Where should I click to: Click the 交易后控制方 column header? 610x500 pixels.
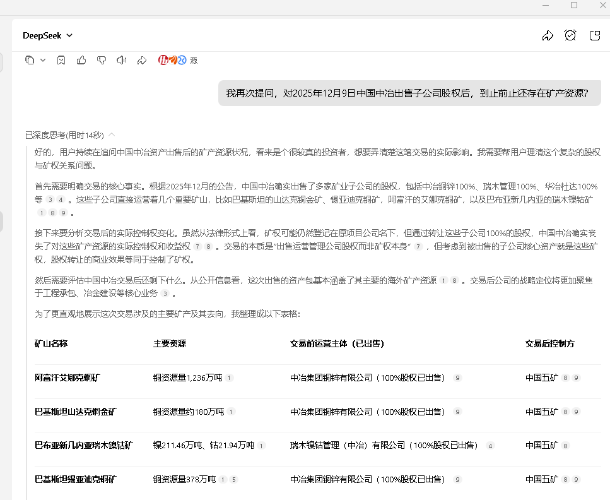point(550,344)
